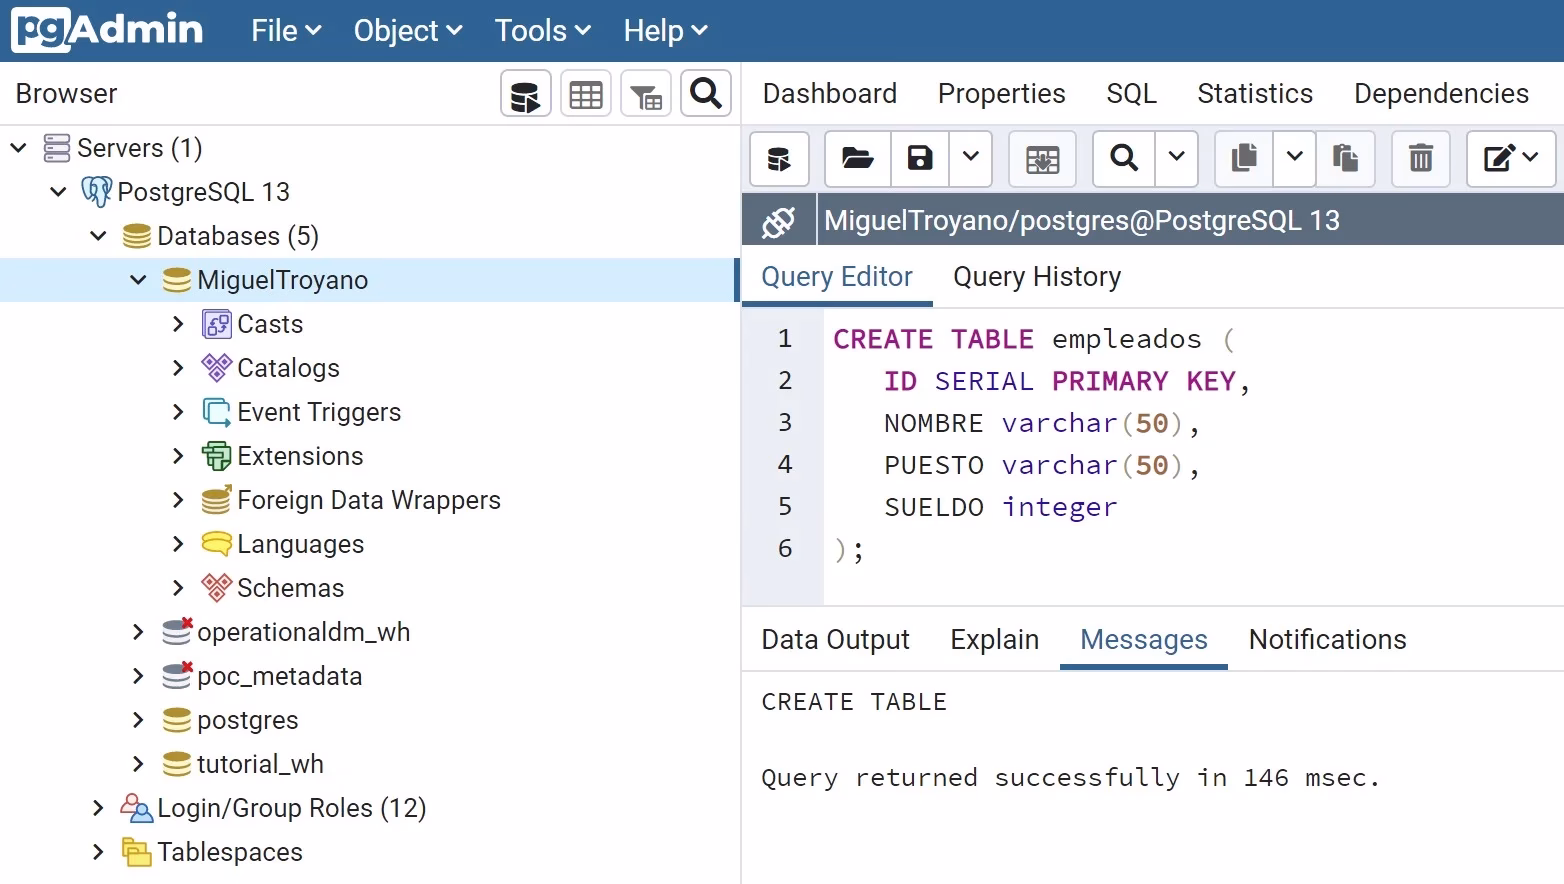Expand the Schemas node
The height and width of the screenshot is (884, 1564).
pyautogui.click(x=178, y=588)
